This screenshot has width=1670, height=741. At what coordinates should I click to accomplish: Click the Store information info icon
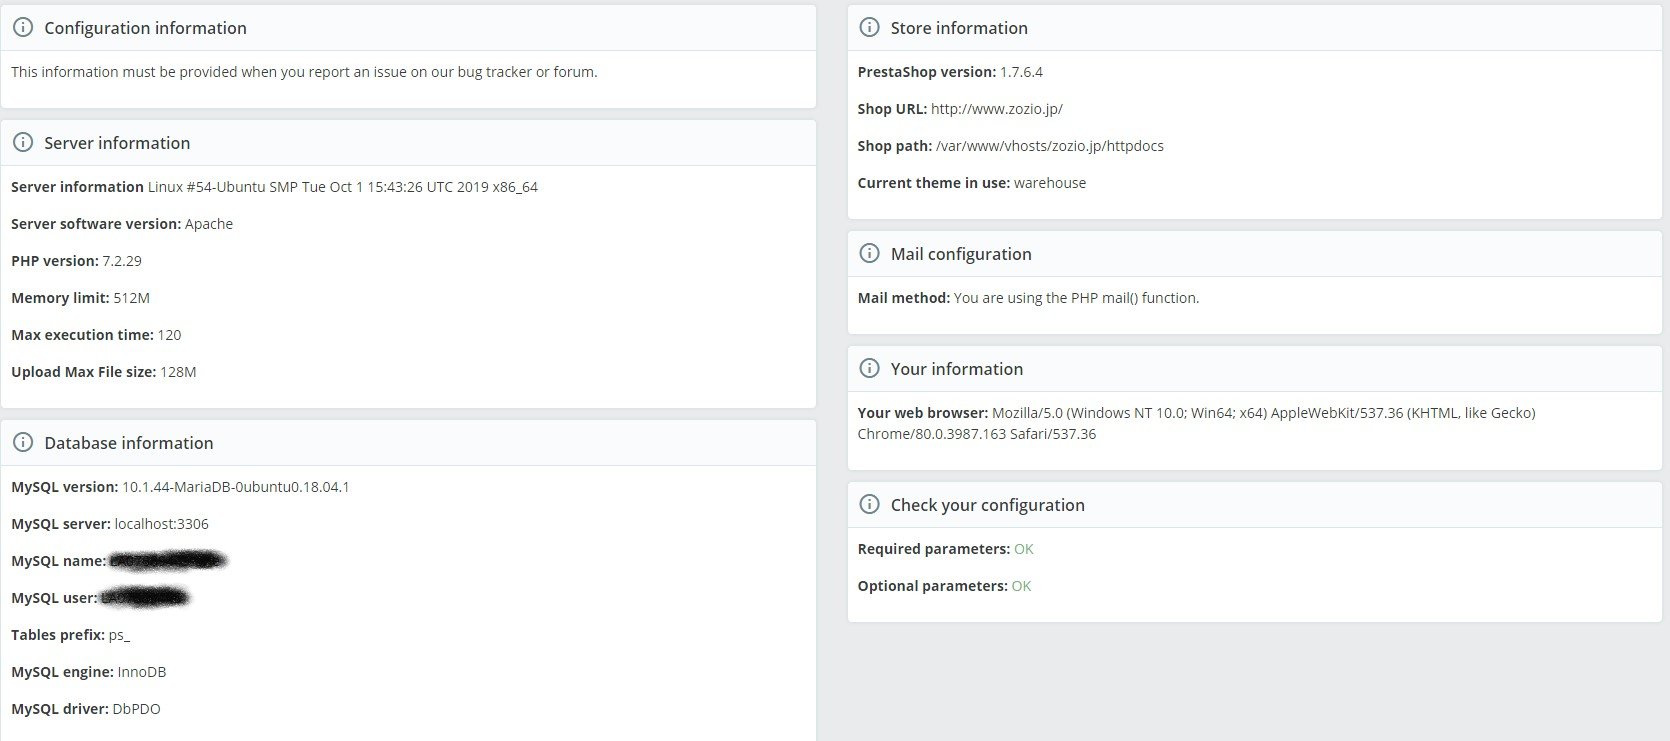point(870,28)
